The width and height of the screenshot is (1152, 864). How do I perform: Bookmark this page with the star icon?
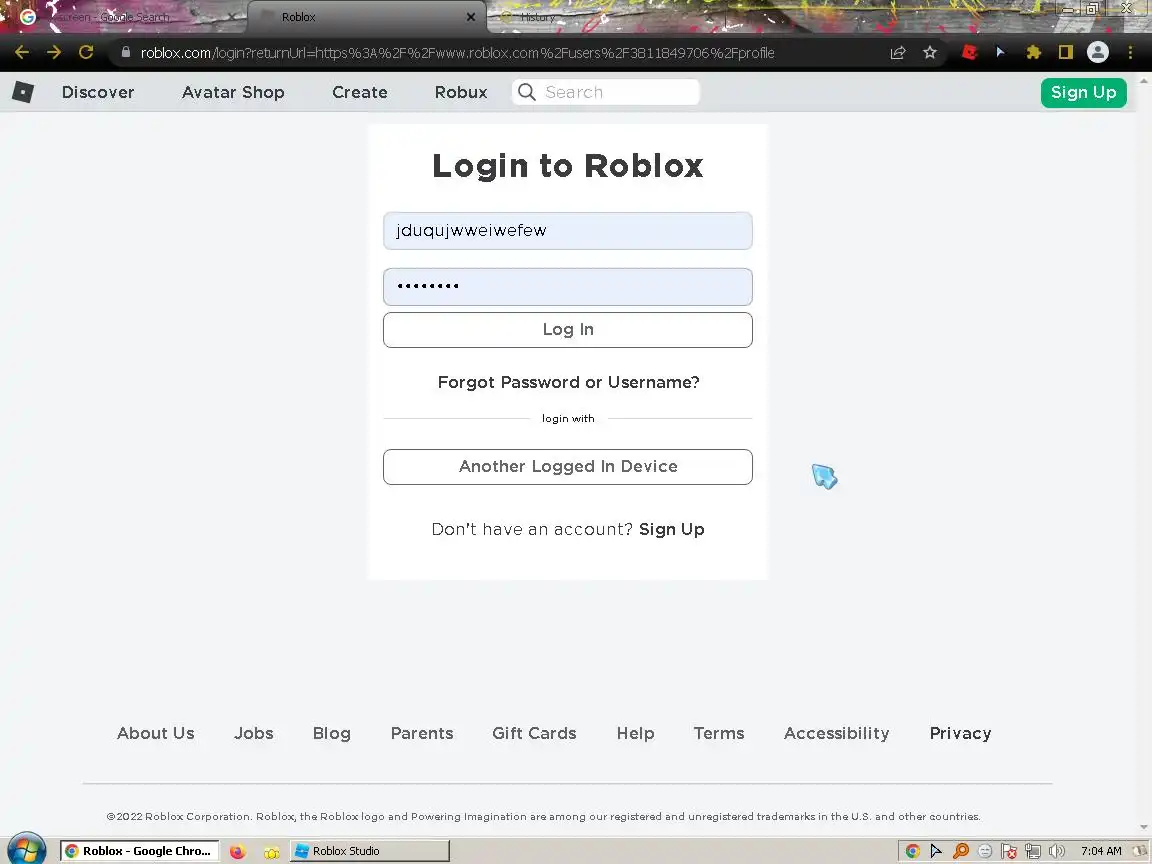click(x=930, y=52)
